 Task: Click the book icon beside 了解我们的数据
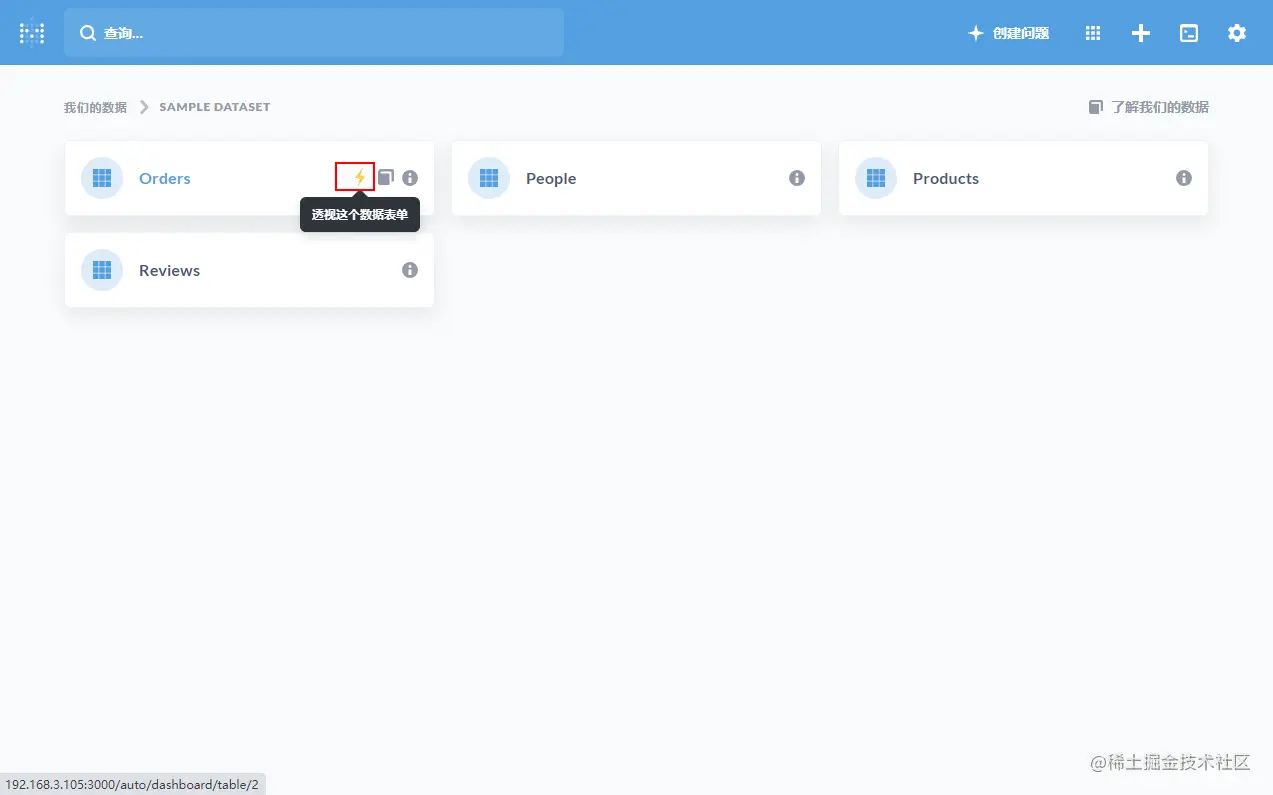pos(1096,107)
